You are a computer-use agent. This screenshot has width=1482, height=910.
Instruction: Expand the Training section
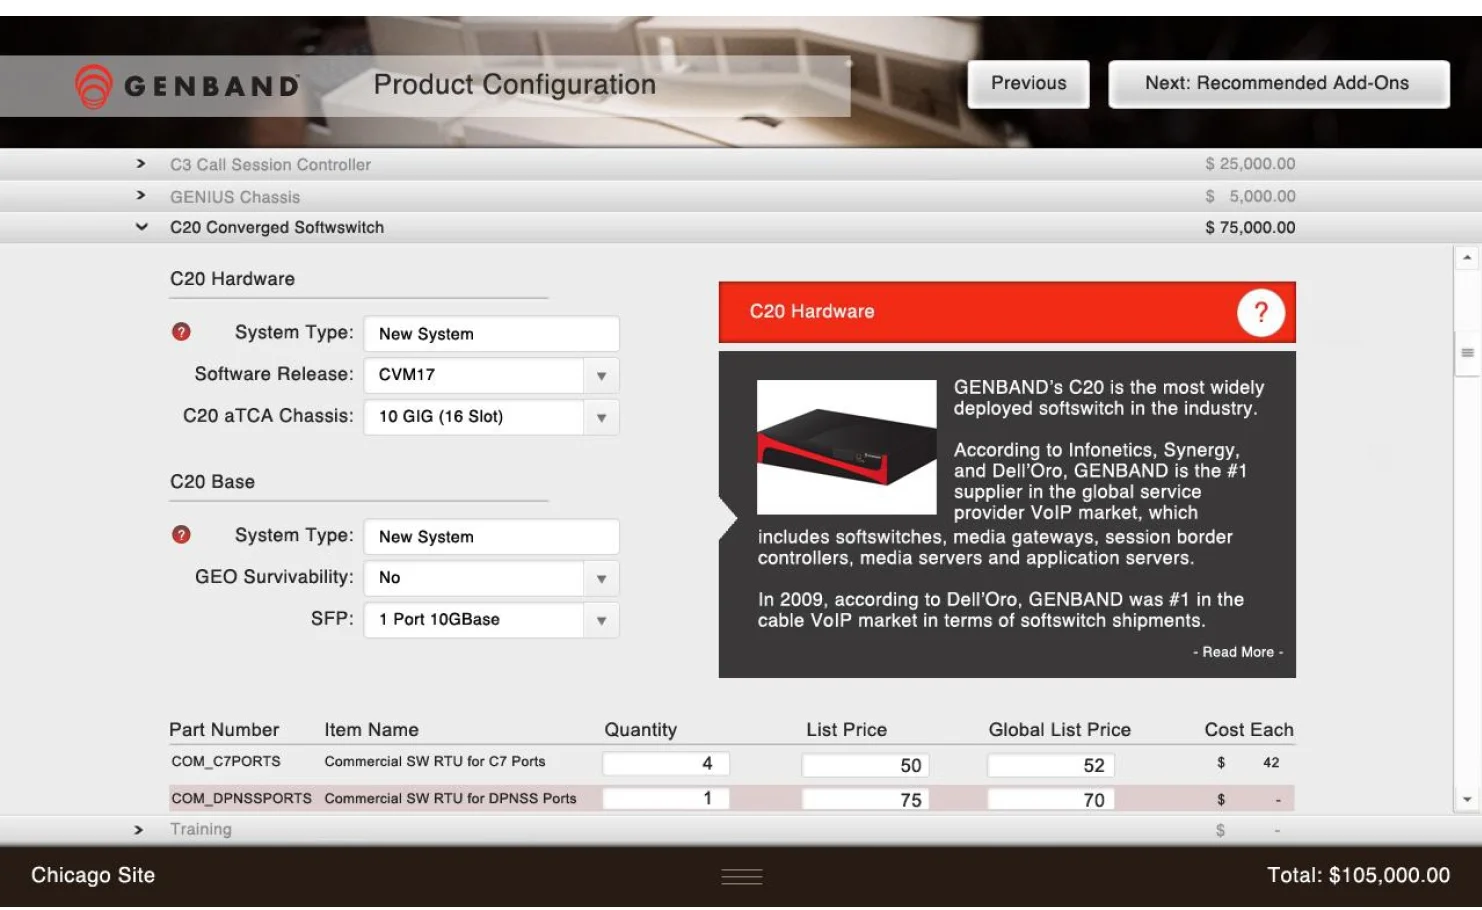(139, 830)
